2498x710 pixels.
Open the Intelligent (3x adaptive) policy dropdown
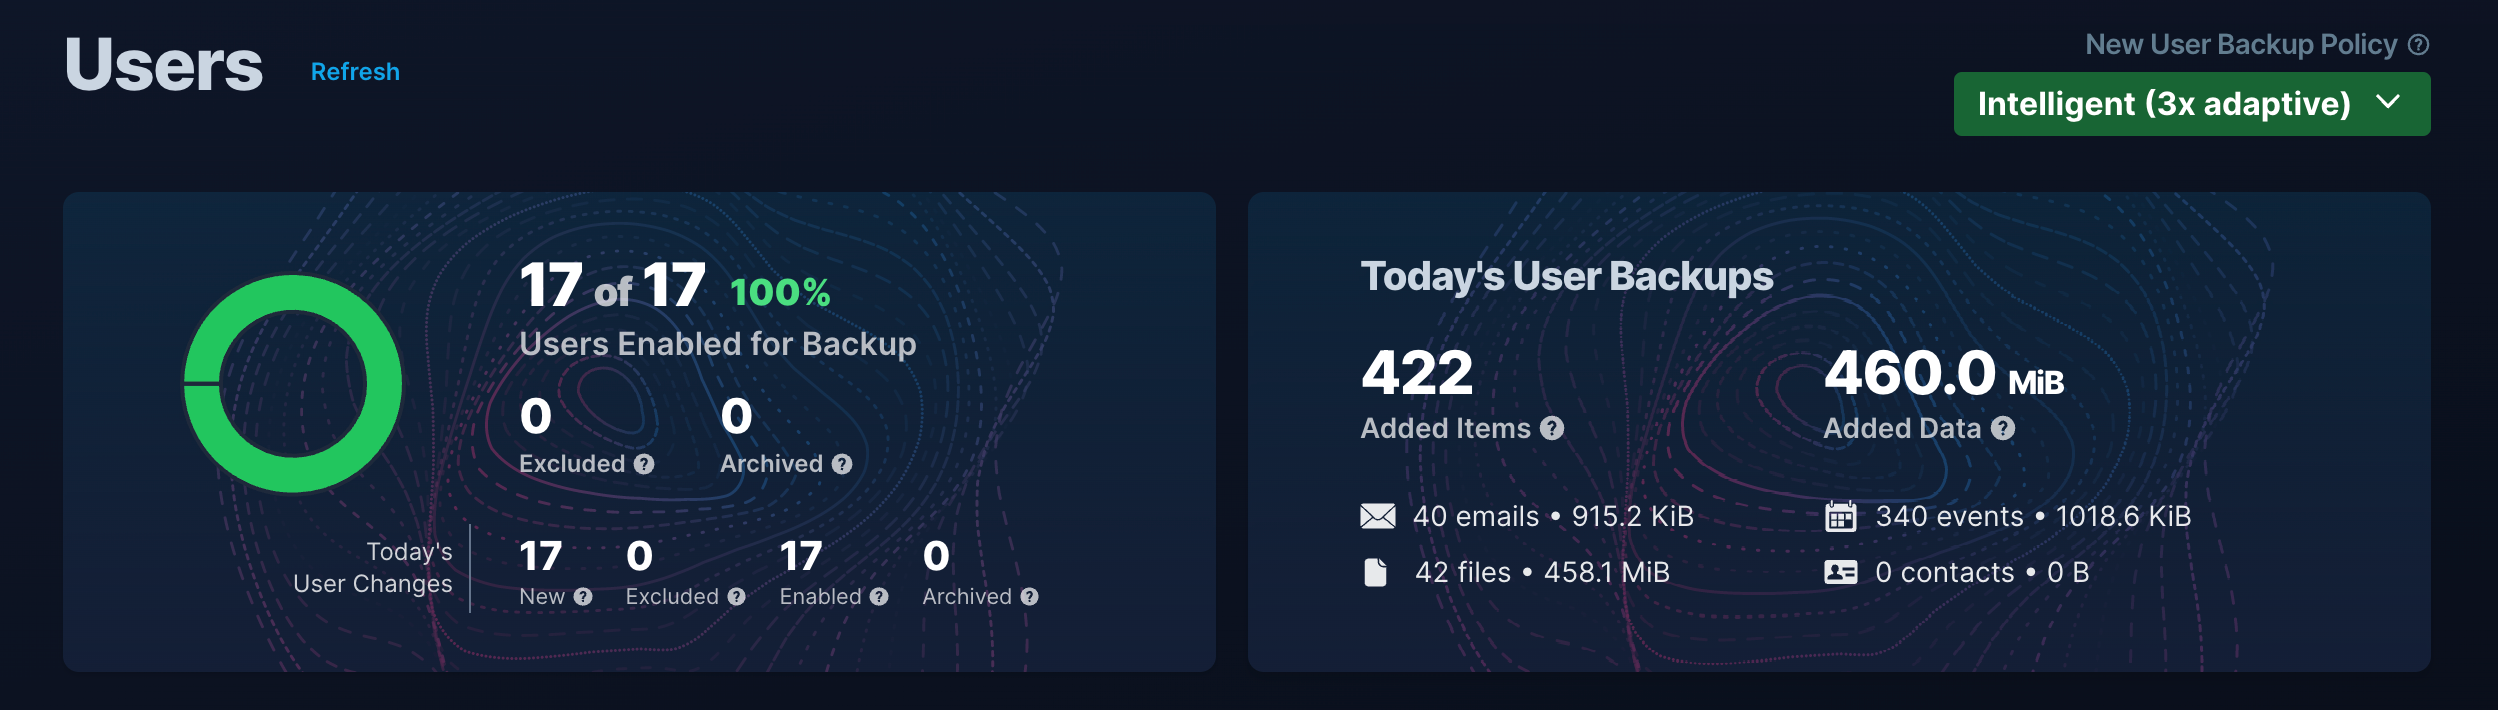tap(2192, 104)
